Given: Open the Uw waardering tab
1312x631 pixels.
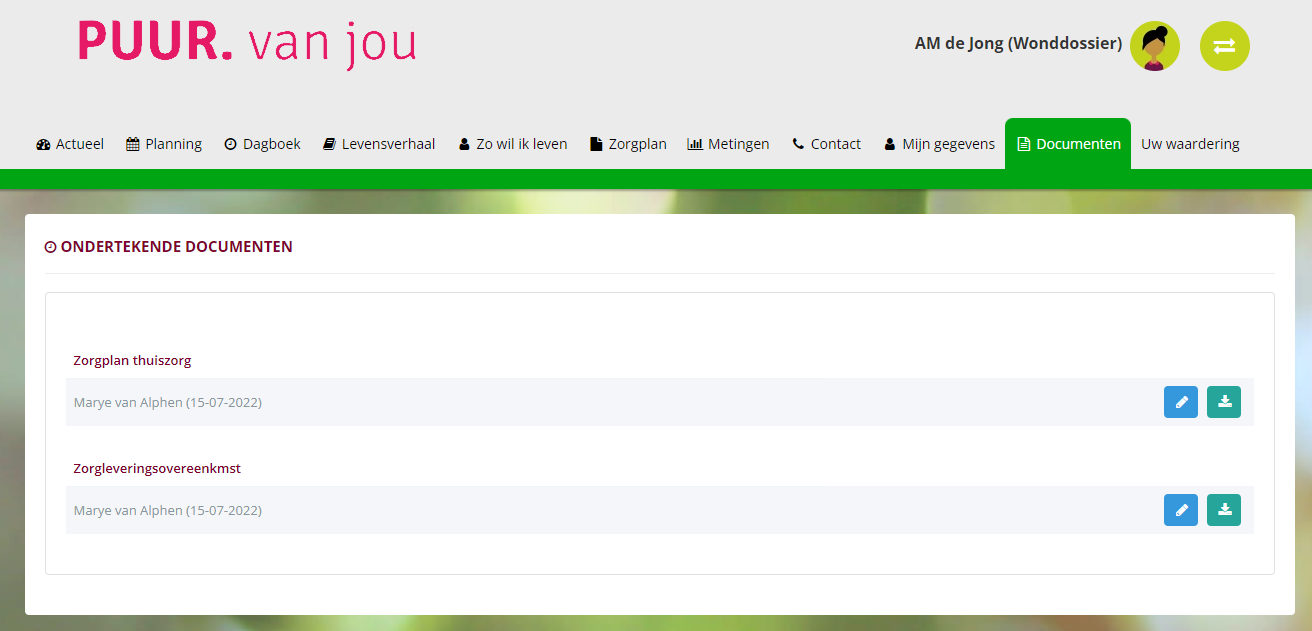Looking at the screenshot, I should 1190,144.
